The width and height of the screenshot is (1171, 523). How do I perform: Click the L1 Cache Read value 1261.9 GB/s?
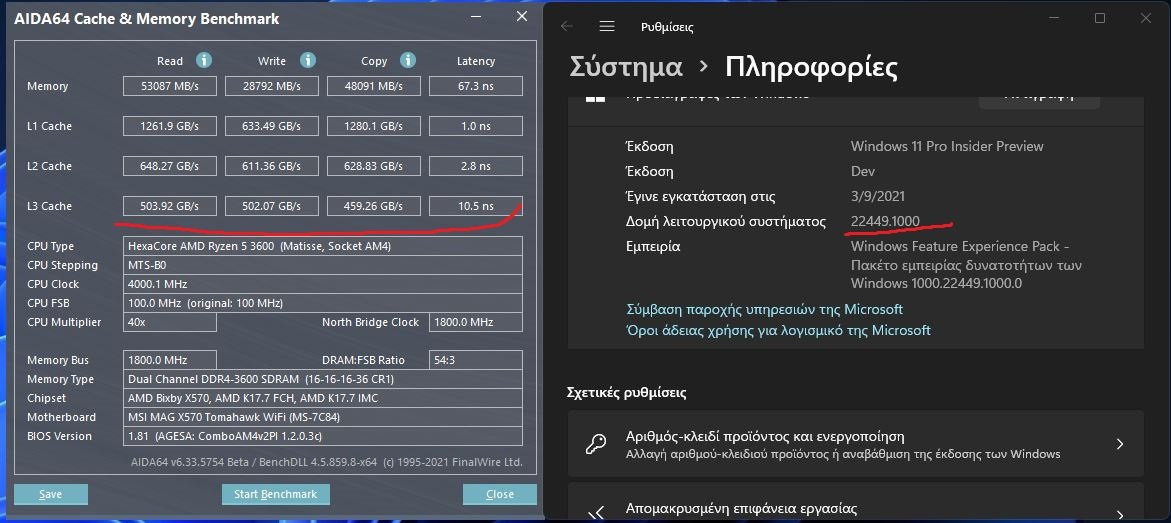pos(170,126)
